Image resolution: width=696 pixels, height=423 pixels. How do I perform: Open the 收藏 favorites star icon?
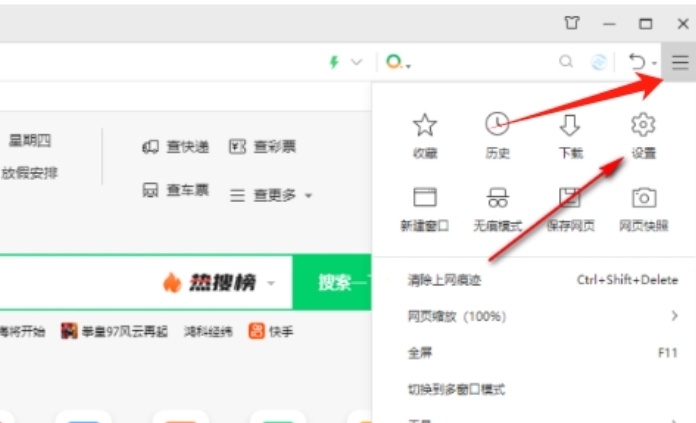pos(425,126)
